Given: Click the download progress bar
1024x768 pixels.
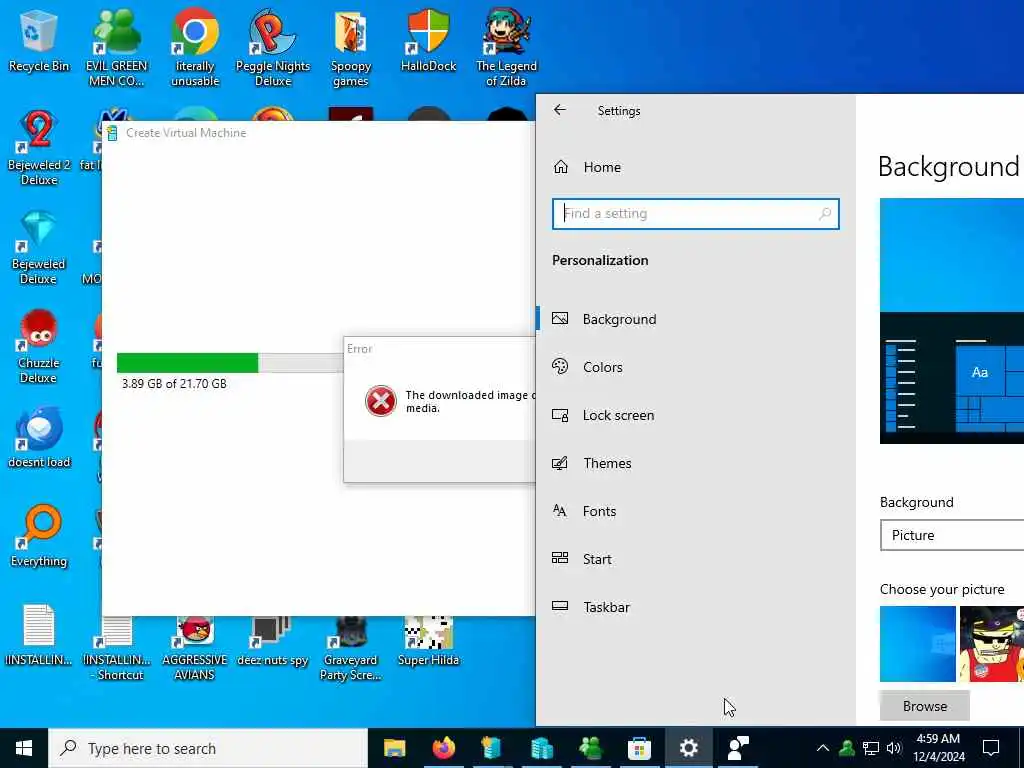Looking at the screenshot, I should point(230,362).
